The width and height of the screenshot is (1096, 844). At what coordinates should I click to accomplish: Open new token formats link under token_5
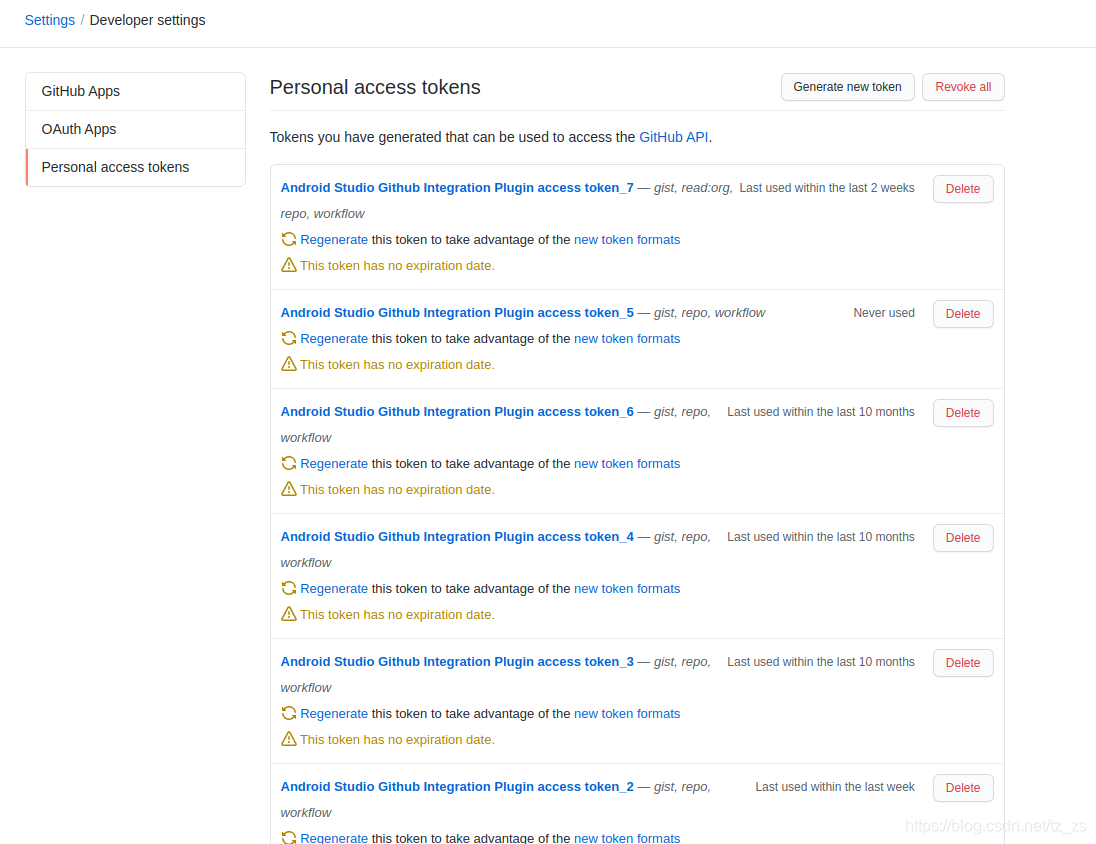627,338
